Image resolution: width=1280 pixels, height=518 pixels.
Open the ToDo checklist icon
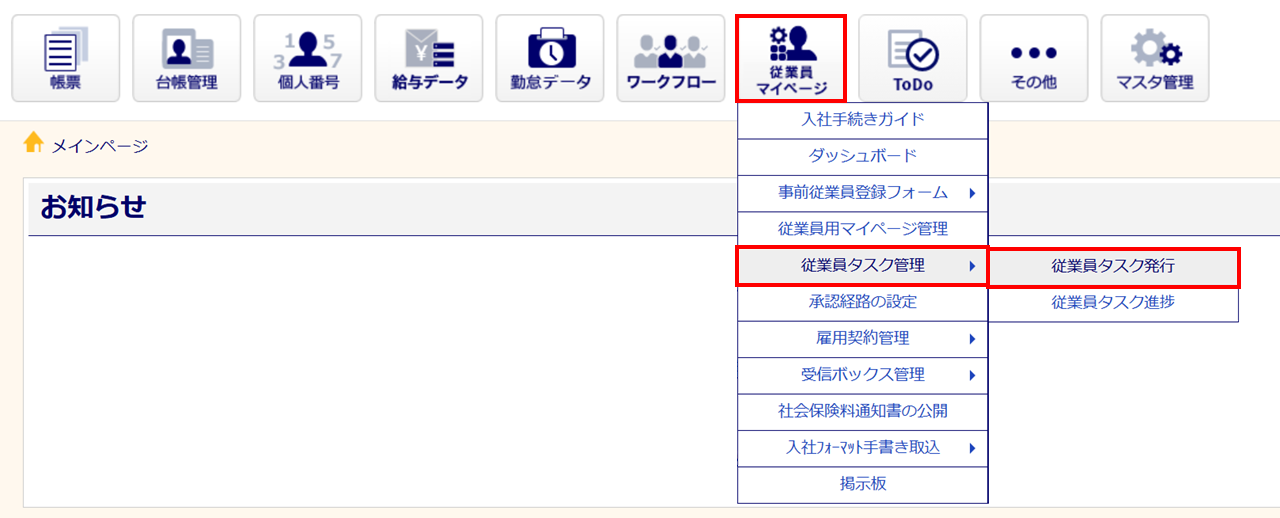click(x=913, y=59)
